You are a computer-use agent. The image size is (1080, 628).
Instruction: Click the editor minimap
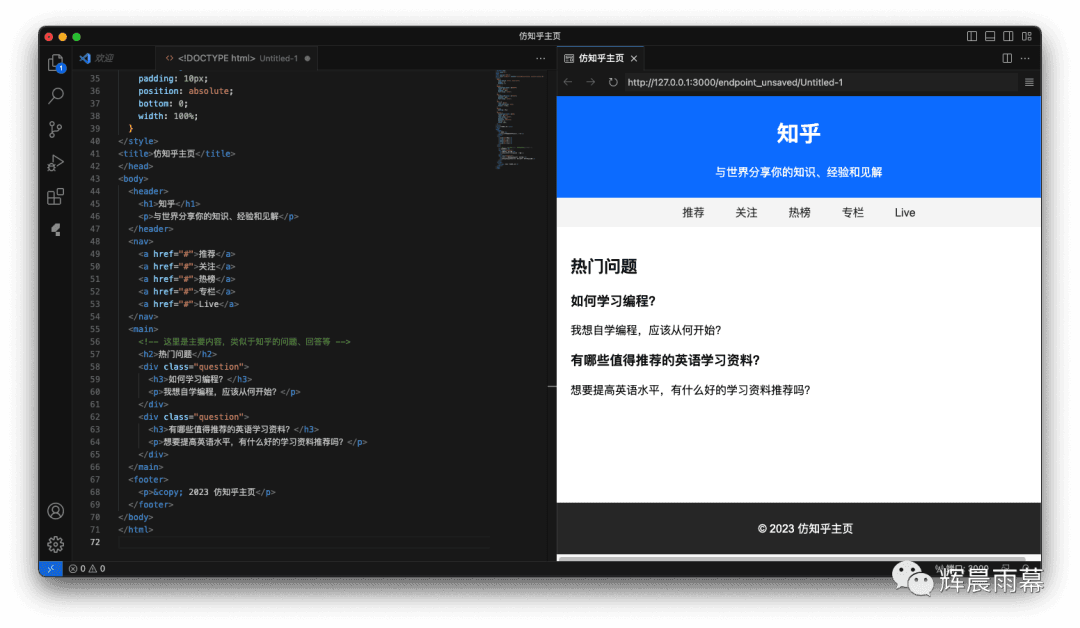pos(520,118)
